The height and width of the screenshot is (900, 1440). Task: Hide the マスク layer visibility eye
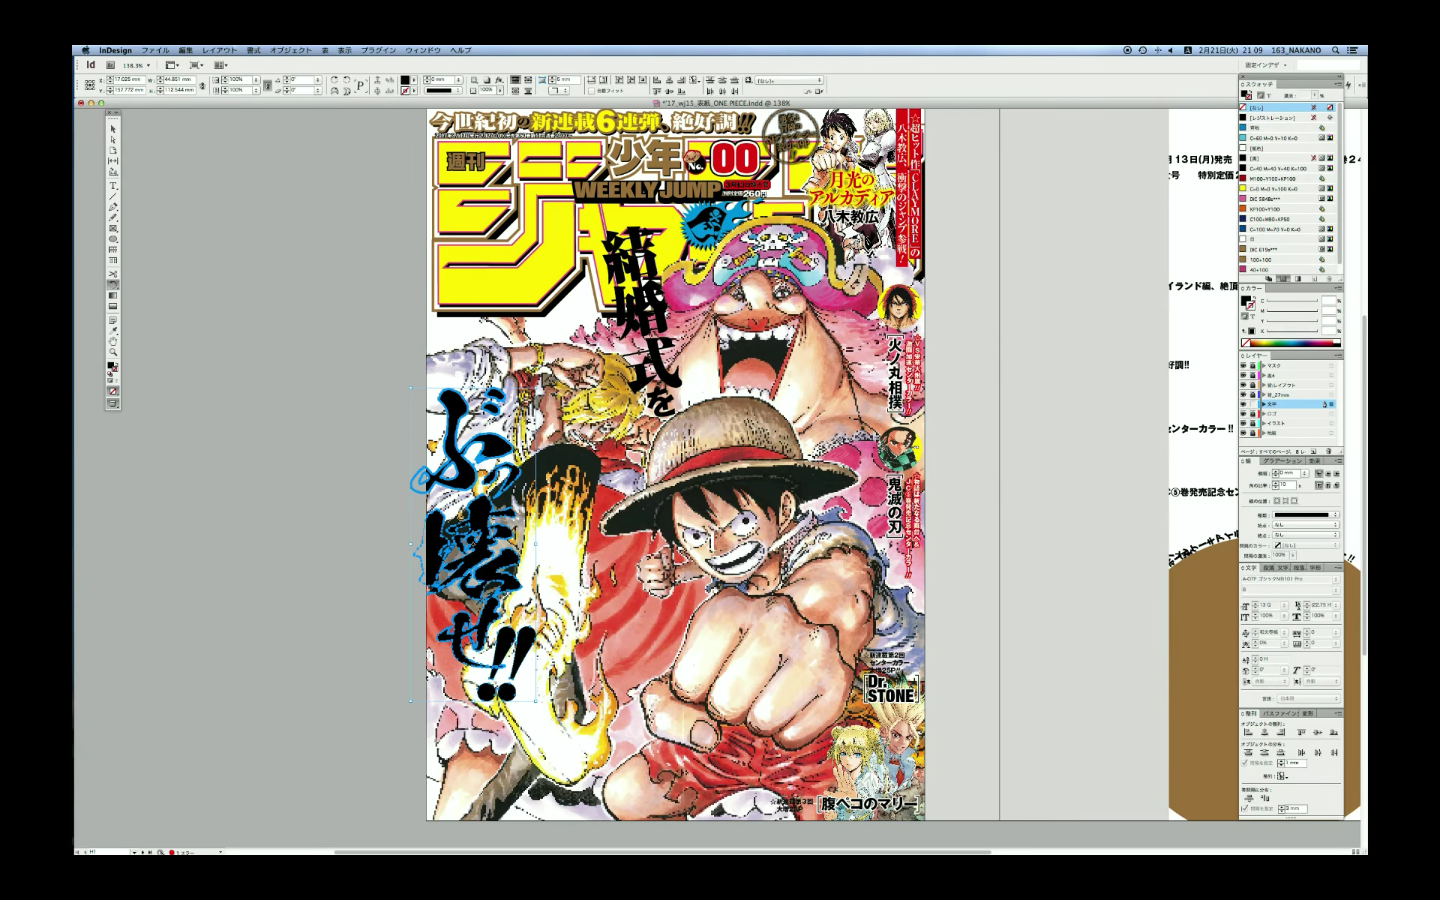click(1241, 365)
